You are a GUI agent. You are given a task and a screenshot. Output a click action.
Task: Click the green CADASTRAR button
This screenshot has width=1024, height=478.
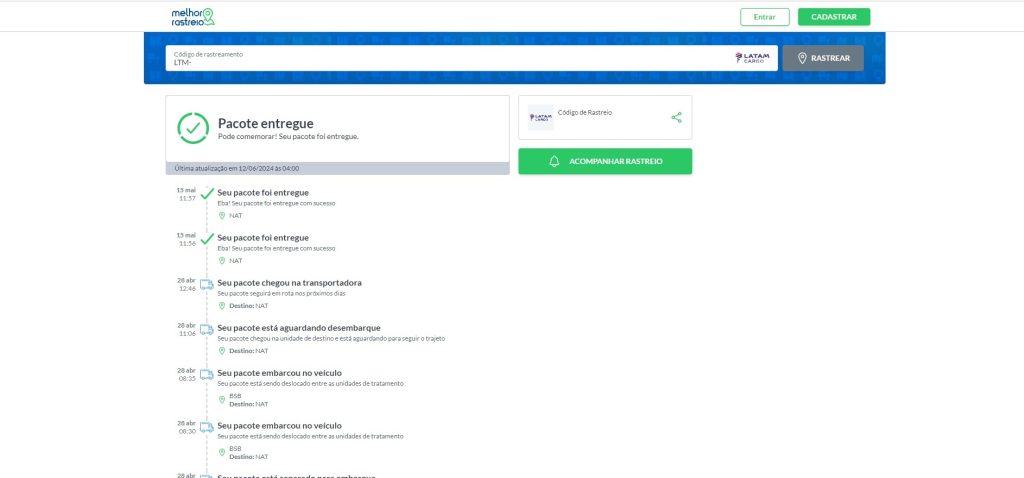point(834,17)
